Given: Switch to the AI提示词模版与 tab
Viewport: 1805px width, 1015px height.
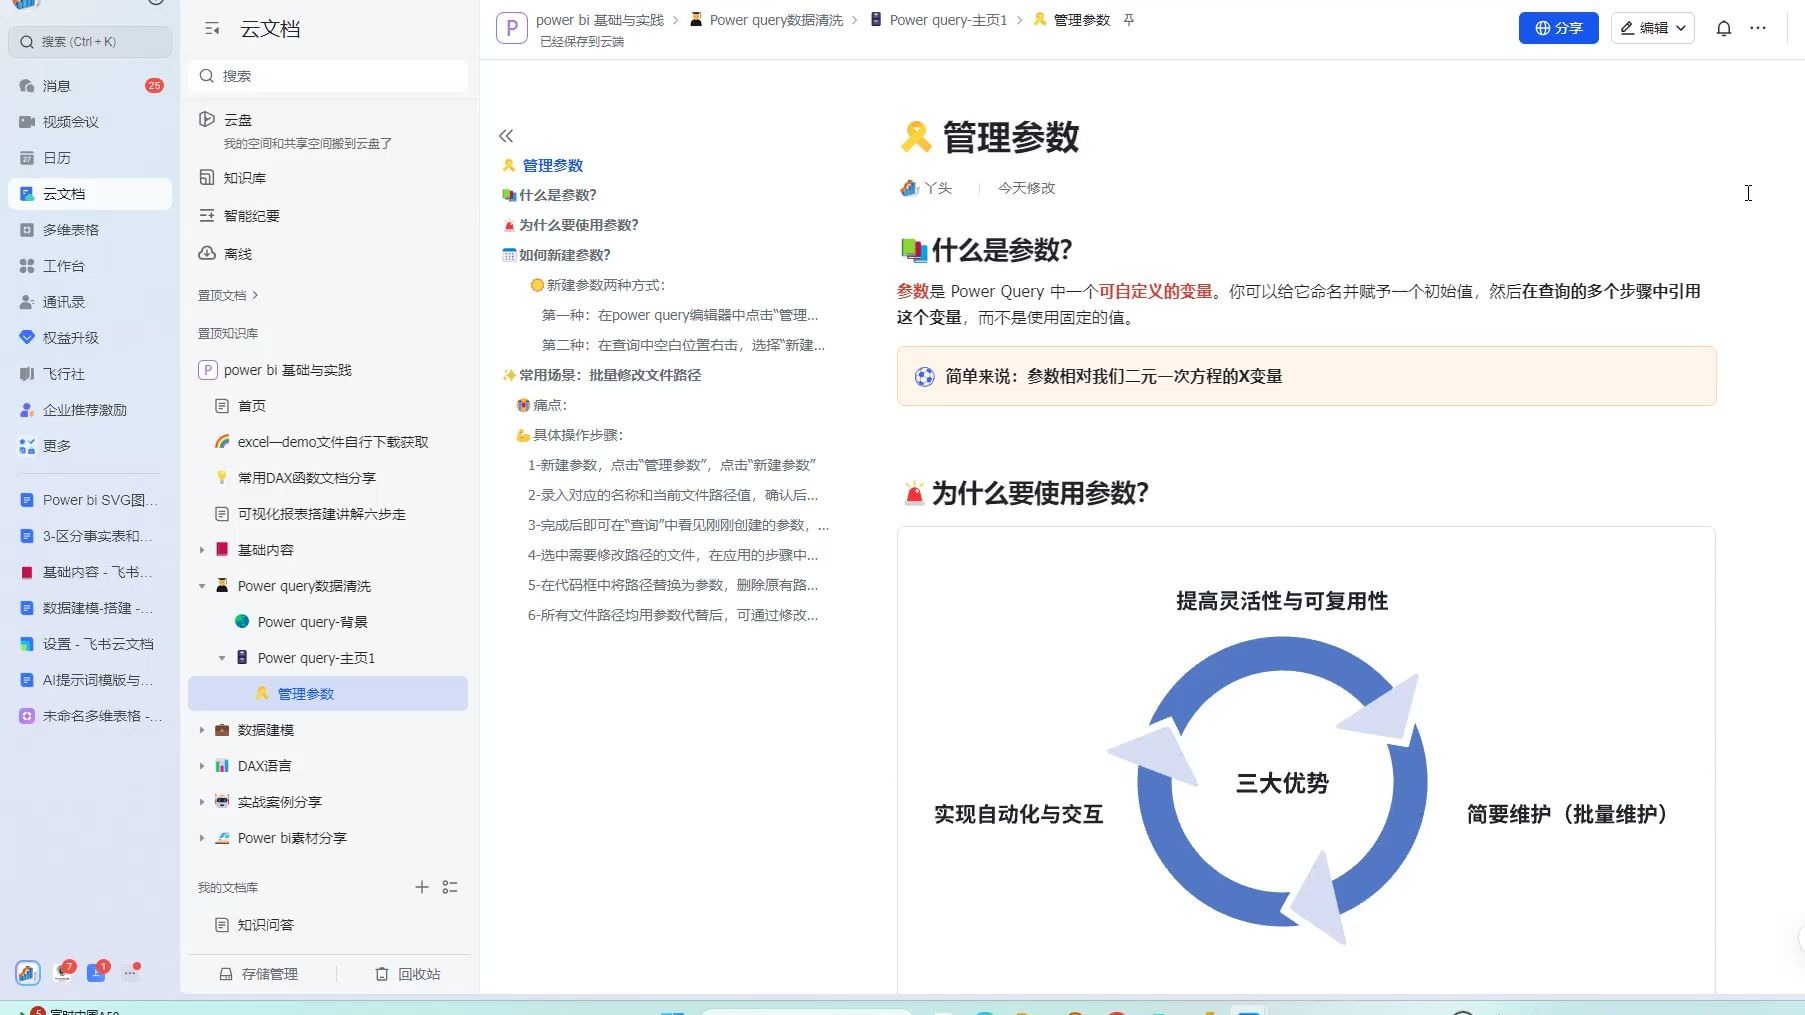Looking at the screenshot, I should pyautogui.click(x=90, y=680).
